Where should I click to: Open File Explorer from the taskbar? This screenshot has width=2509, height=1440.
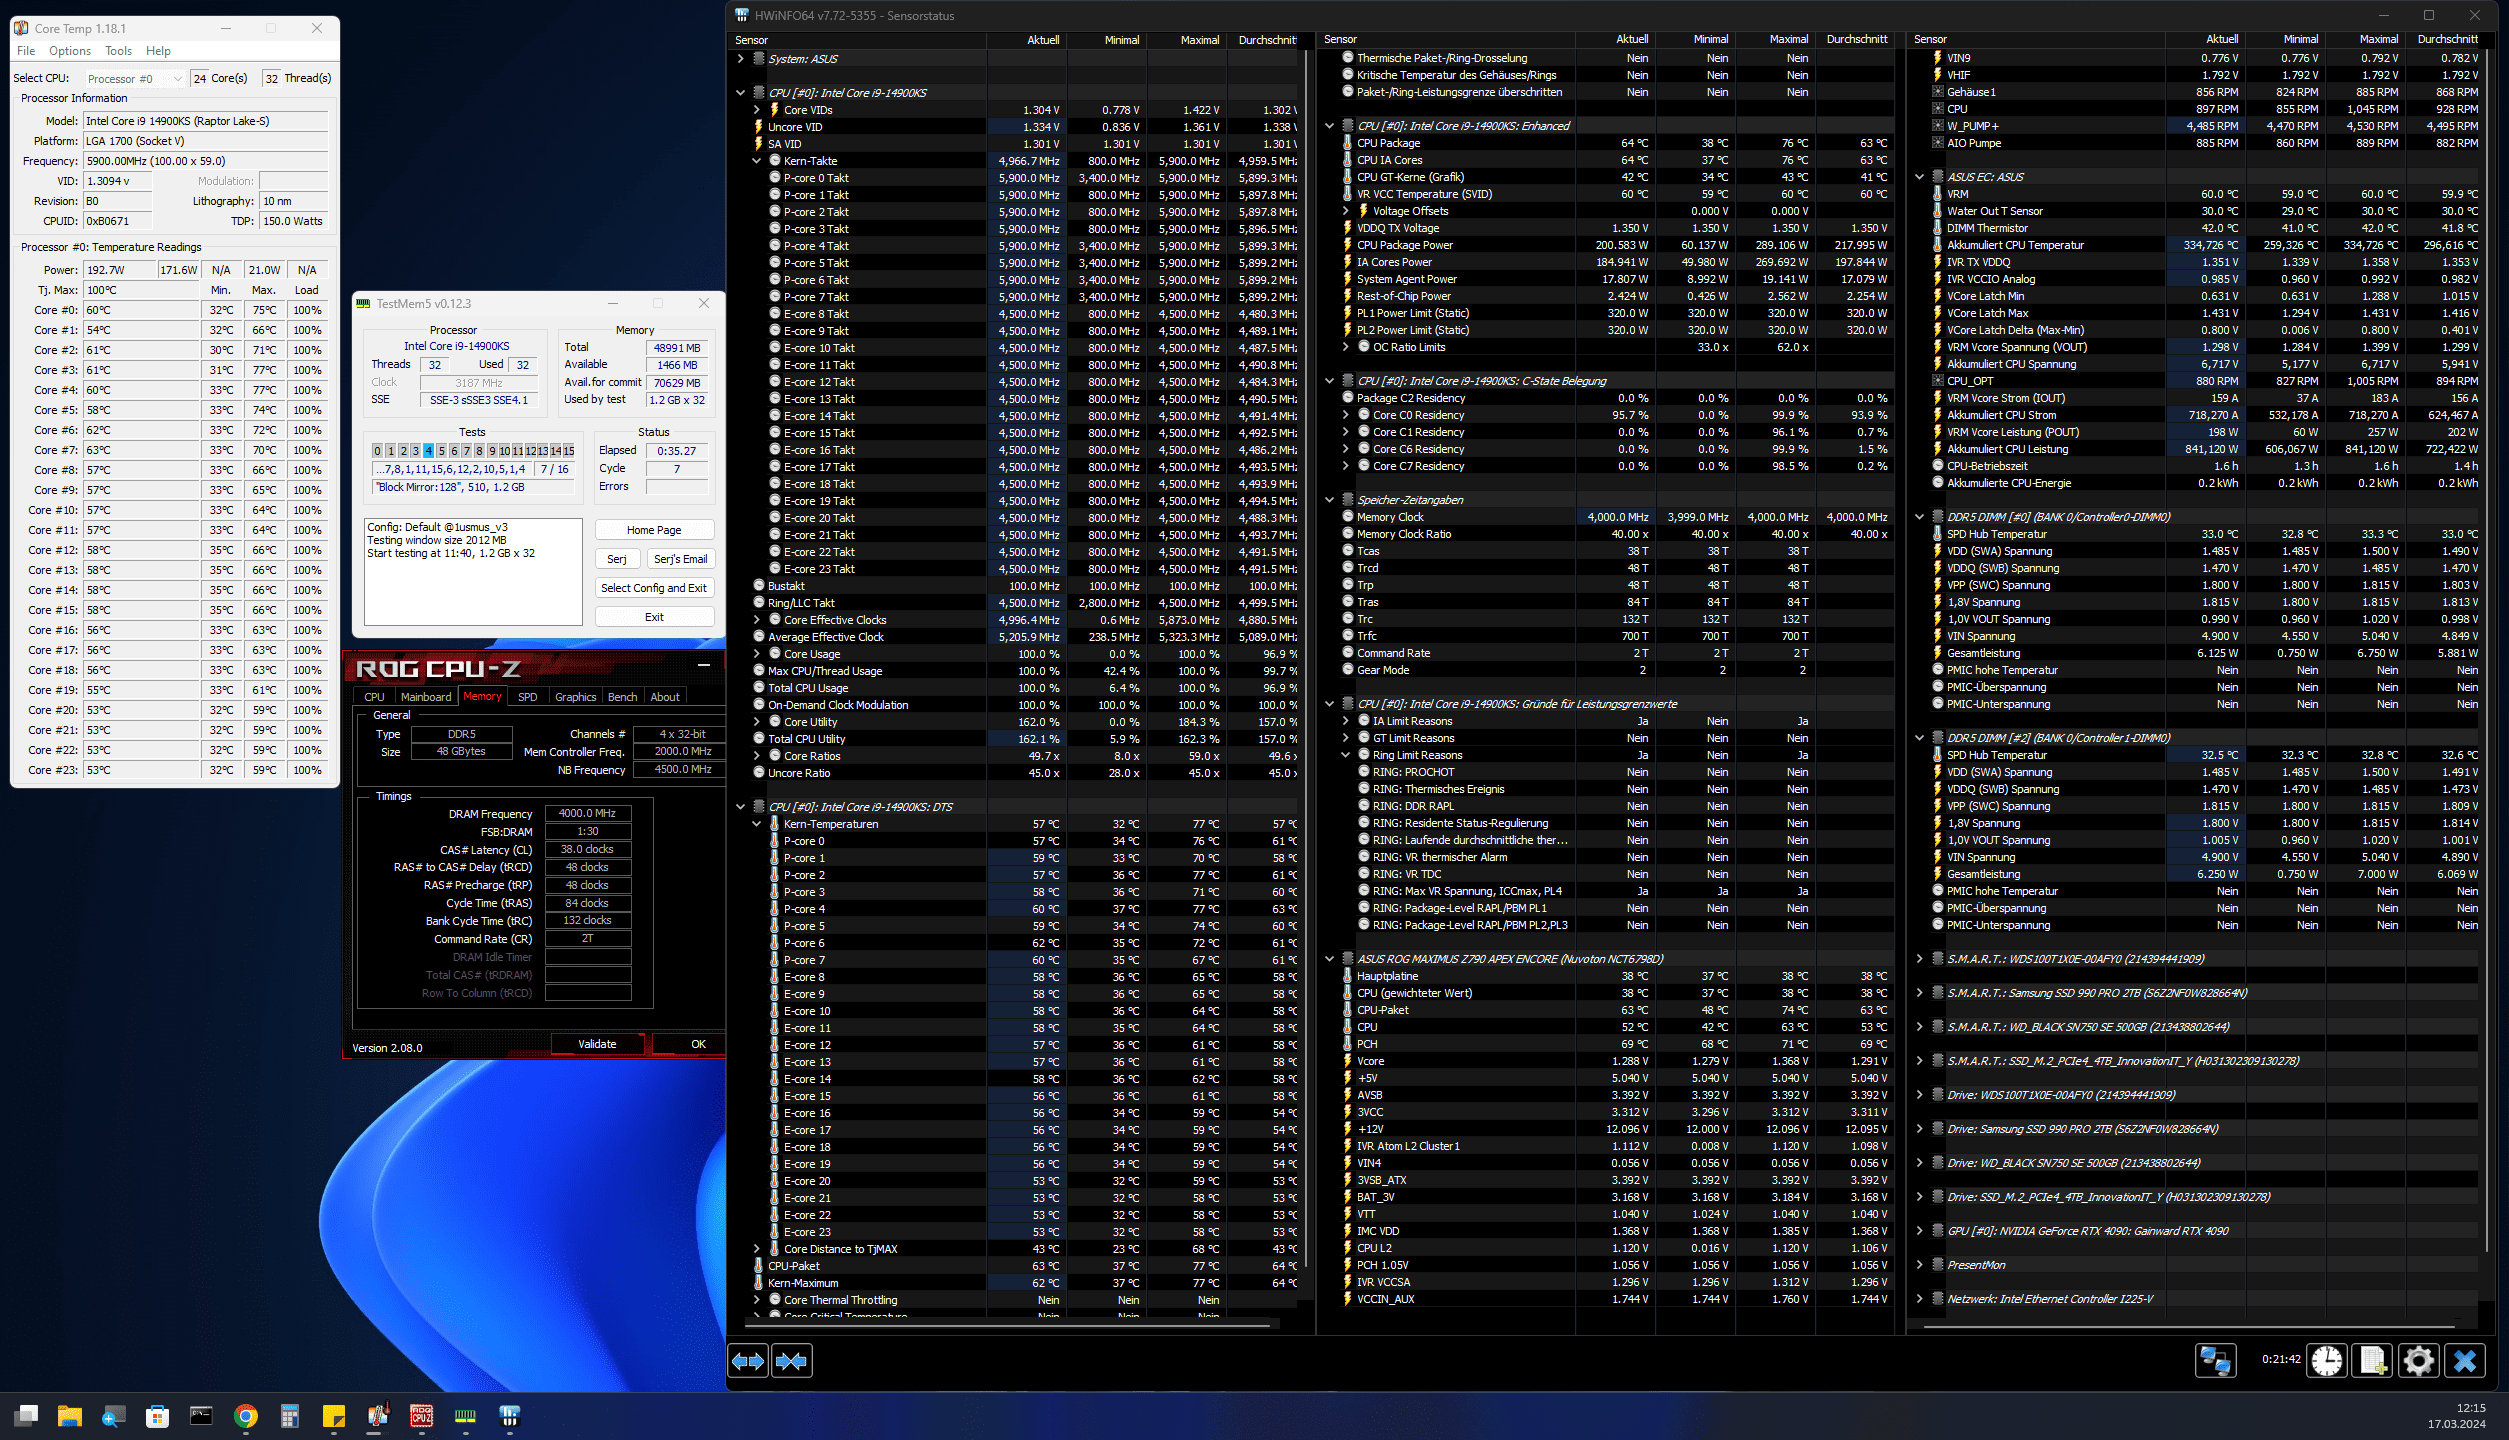[69, 1416]
